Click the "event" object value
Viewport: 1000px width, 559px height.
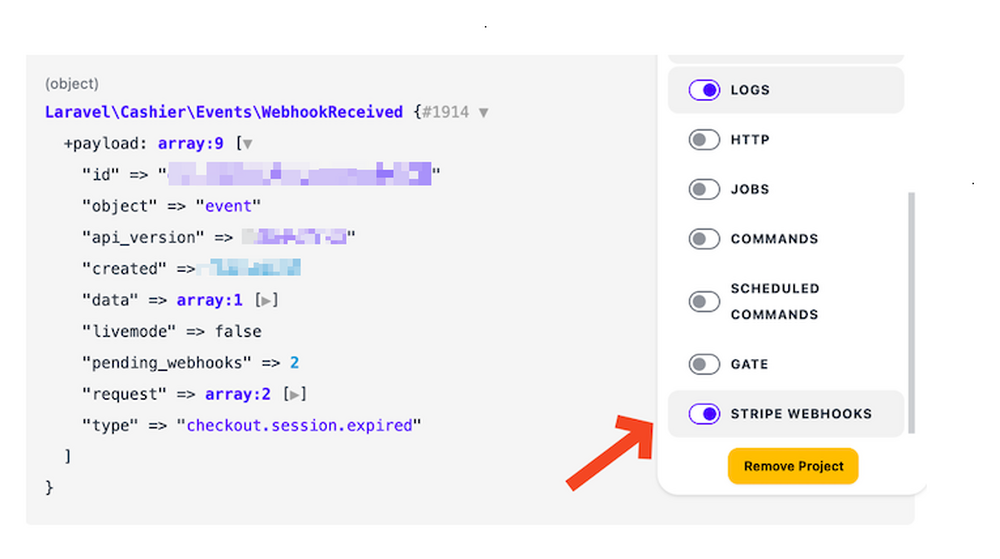coord(229,206)
